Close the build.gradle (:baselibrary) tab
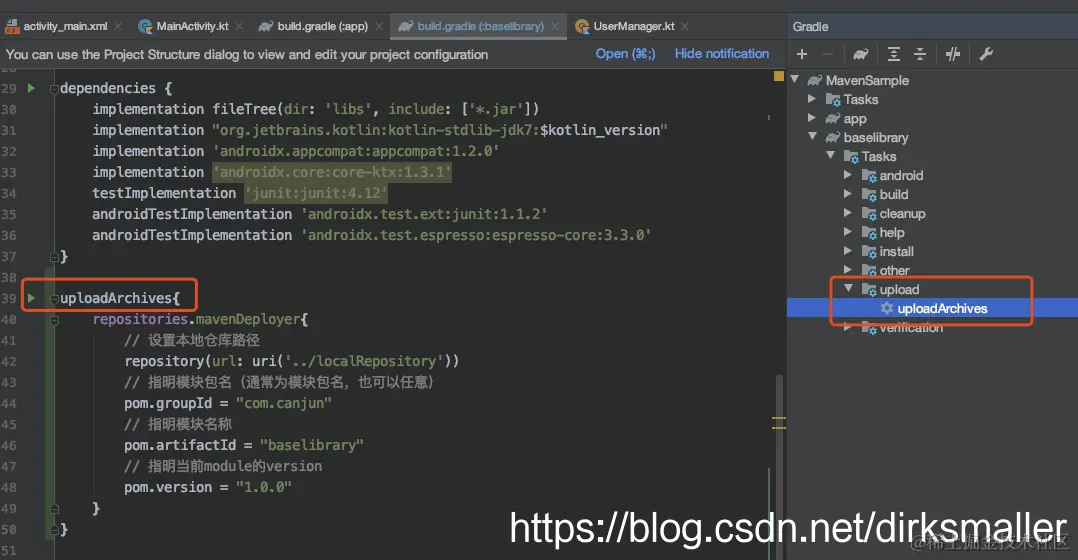This screenshot has height=560, width=1078. pyautogui.click(x=555, y=26)
